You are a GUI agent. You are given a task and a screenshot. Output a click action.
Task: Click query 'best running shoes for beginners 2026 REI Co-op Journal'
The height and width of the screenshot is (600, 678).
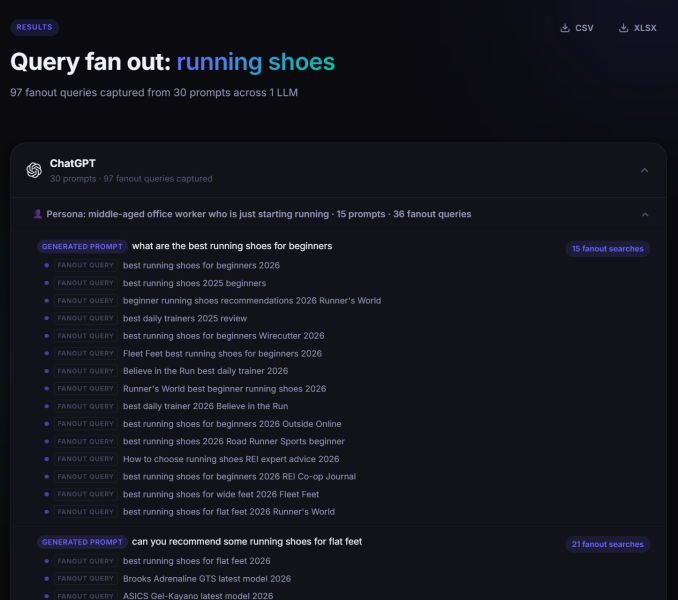pyautogui.click(x=239, y=477)
